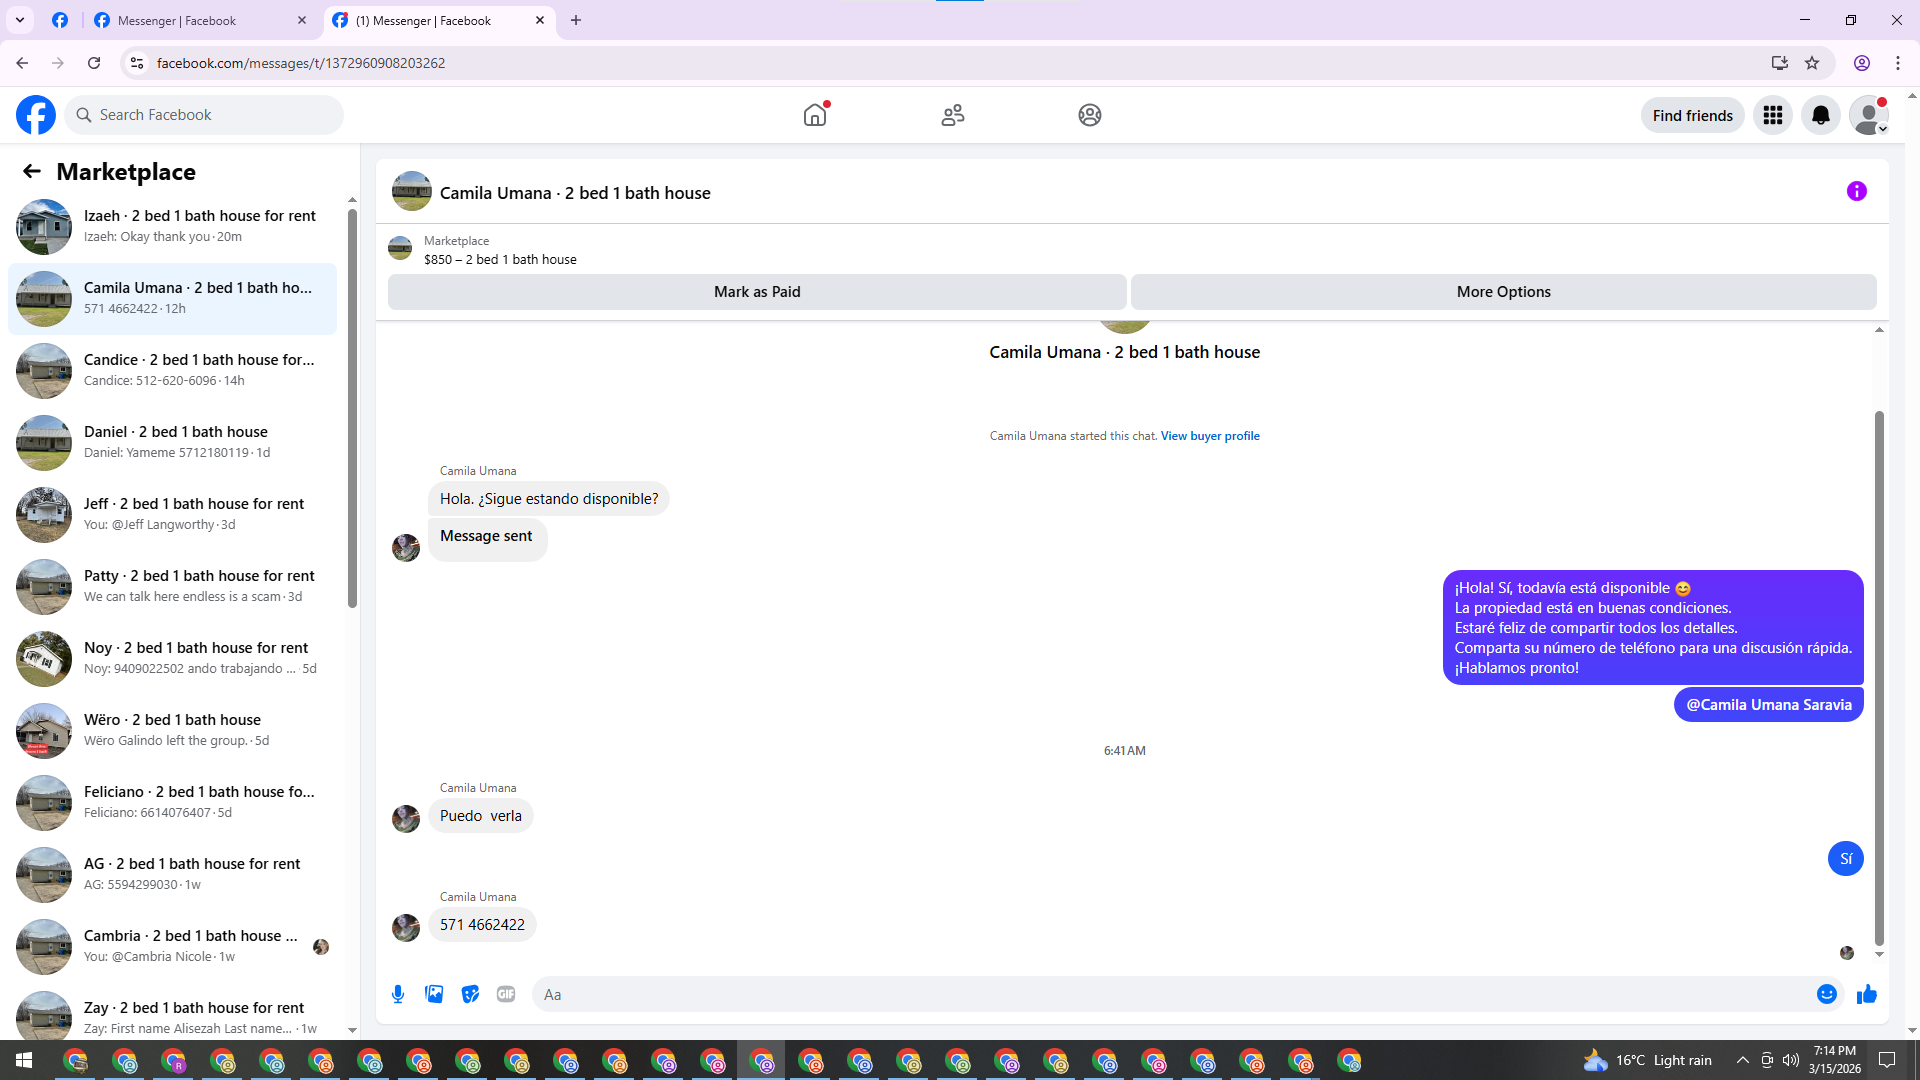
Task: Choose a GIF for the message
Action: (506, 994)
